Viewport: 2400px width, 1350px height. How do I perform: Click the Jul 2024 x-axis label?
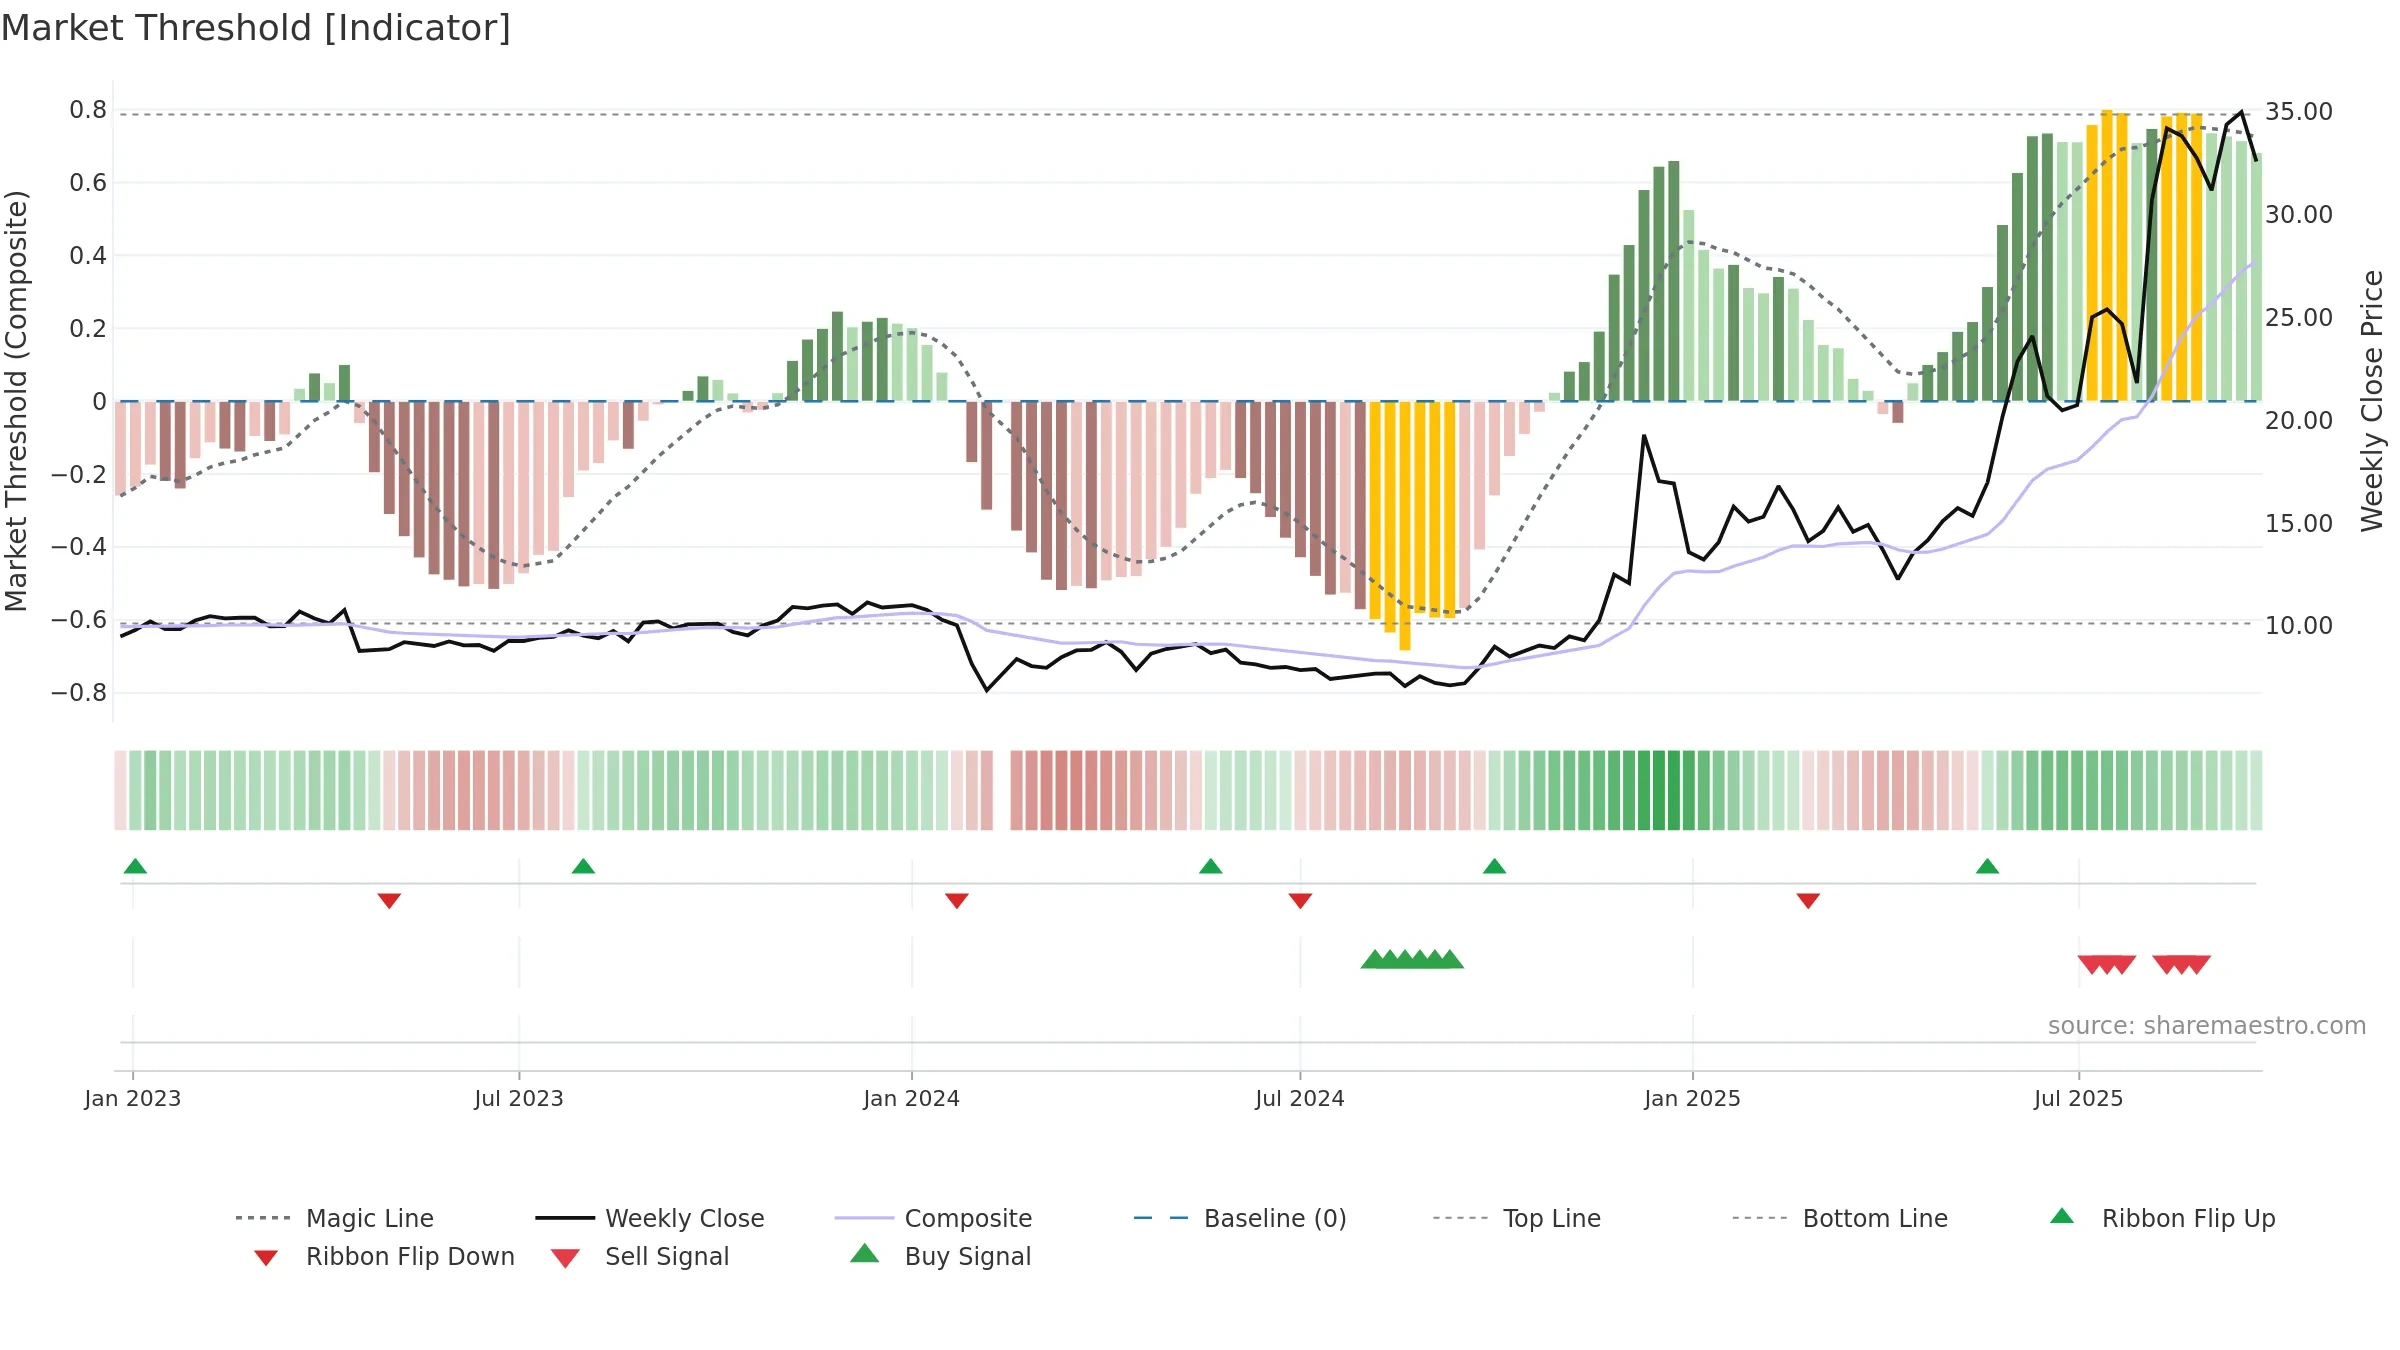[1300, 1098]
